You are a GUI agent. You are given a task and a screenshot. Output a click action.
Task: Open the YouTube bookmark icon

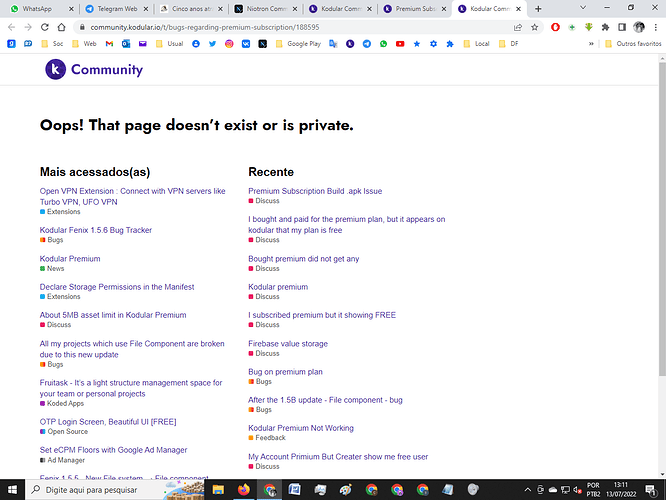click(x=400, y=44)
